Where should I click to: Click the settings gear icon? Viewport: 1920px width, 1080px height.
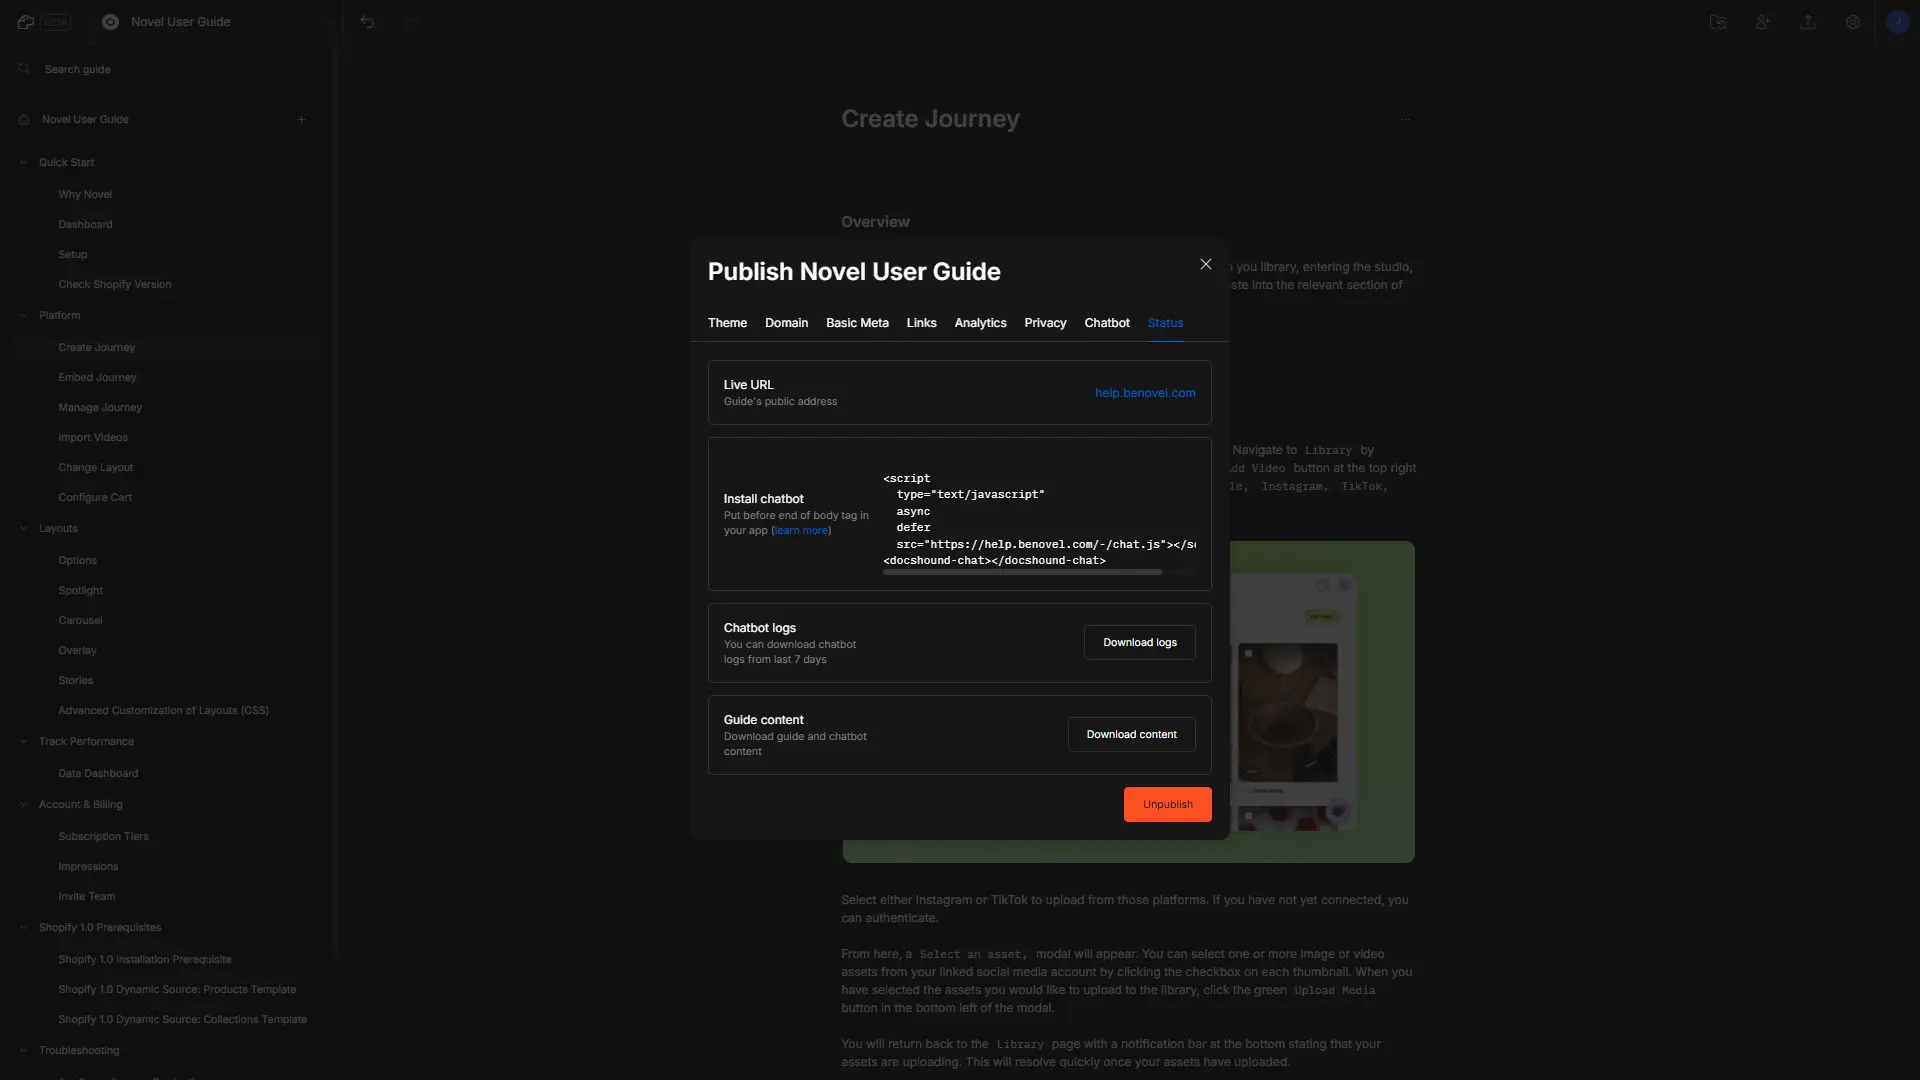[1853, 21]
